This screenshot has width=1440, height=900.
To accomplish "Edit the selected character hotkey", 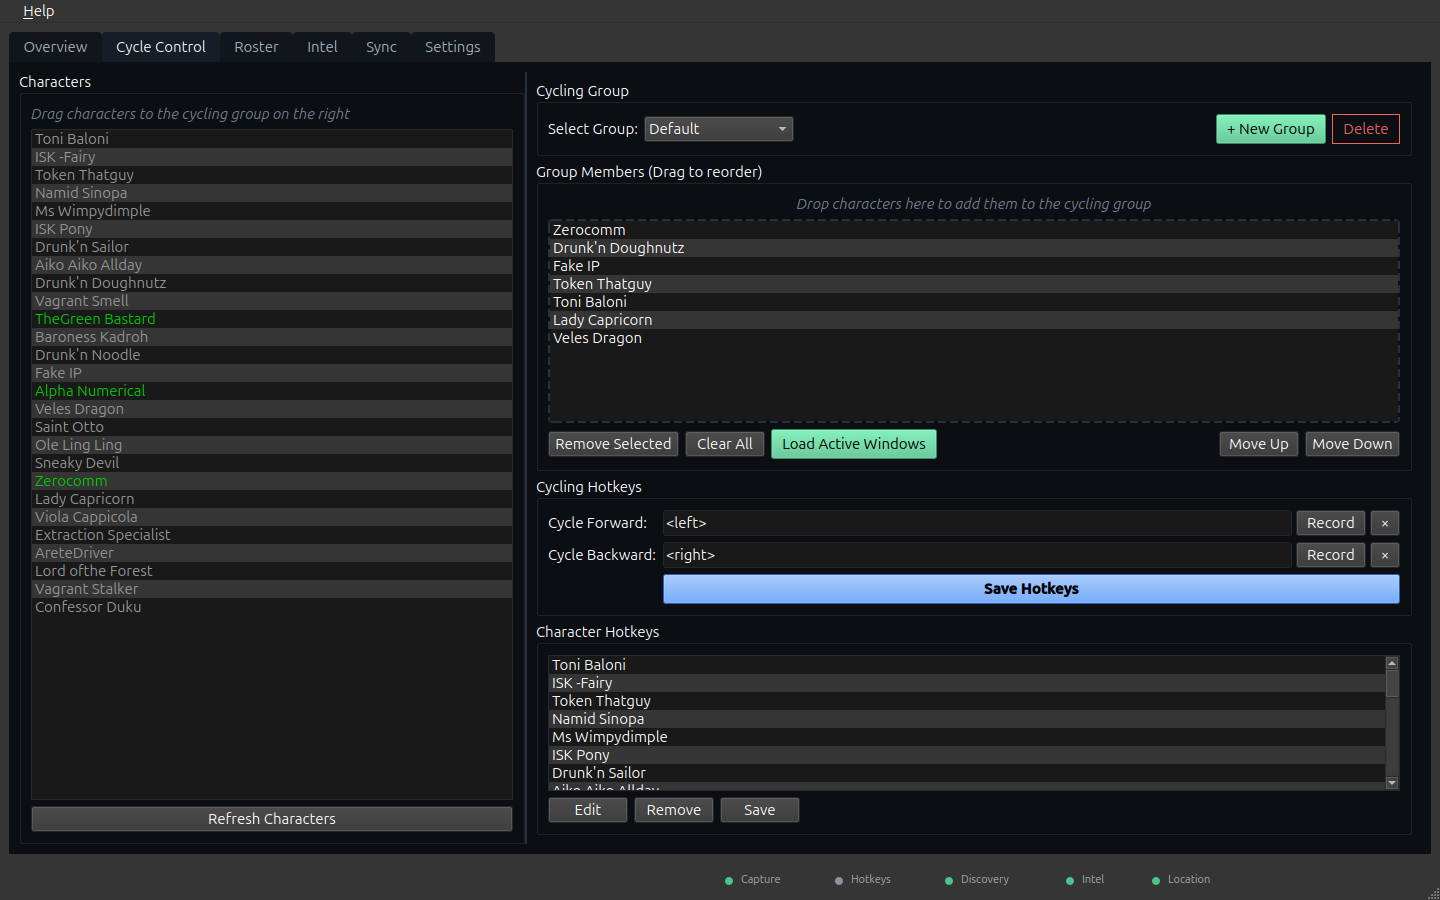I will pos(588,810).
